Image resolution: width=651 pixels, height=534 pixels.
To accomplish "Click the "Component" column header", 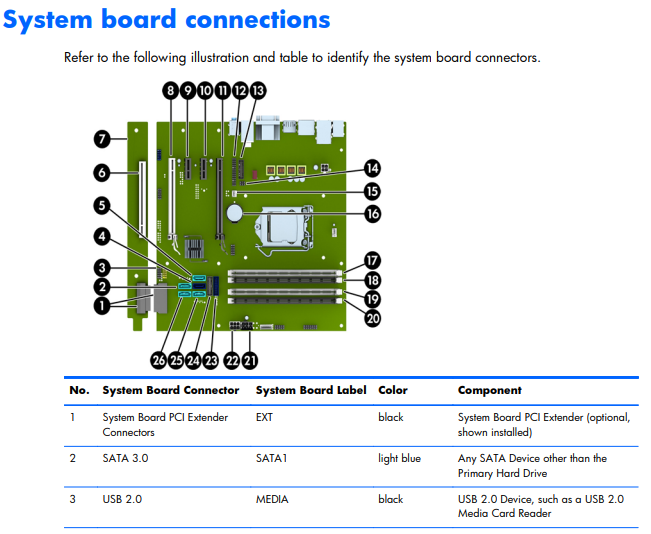I will tap(489, 390).
